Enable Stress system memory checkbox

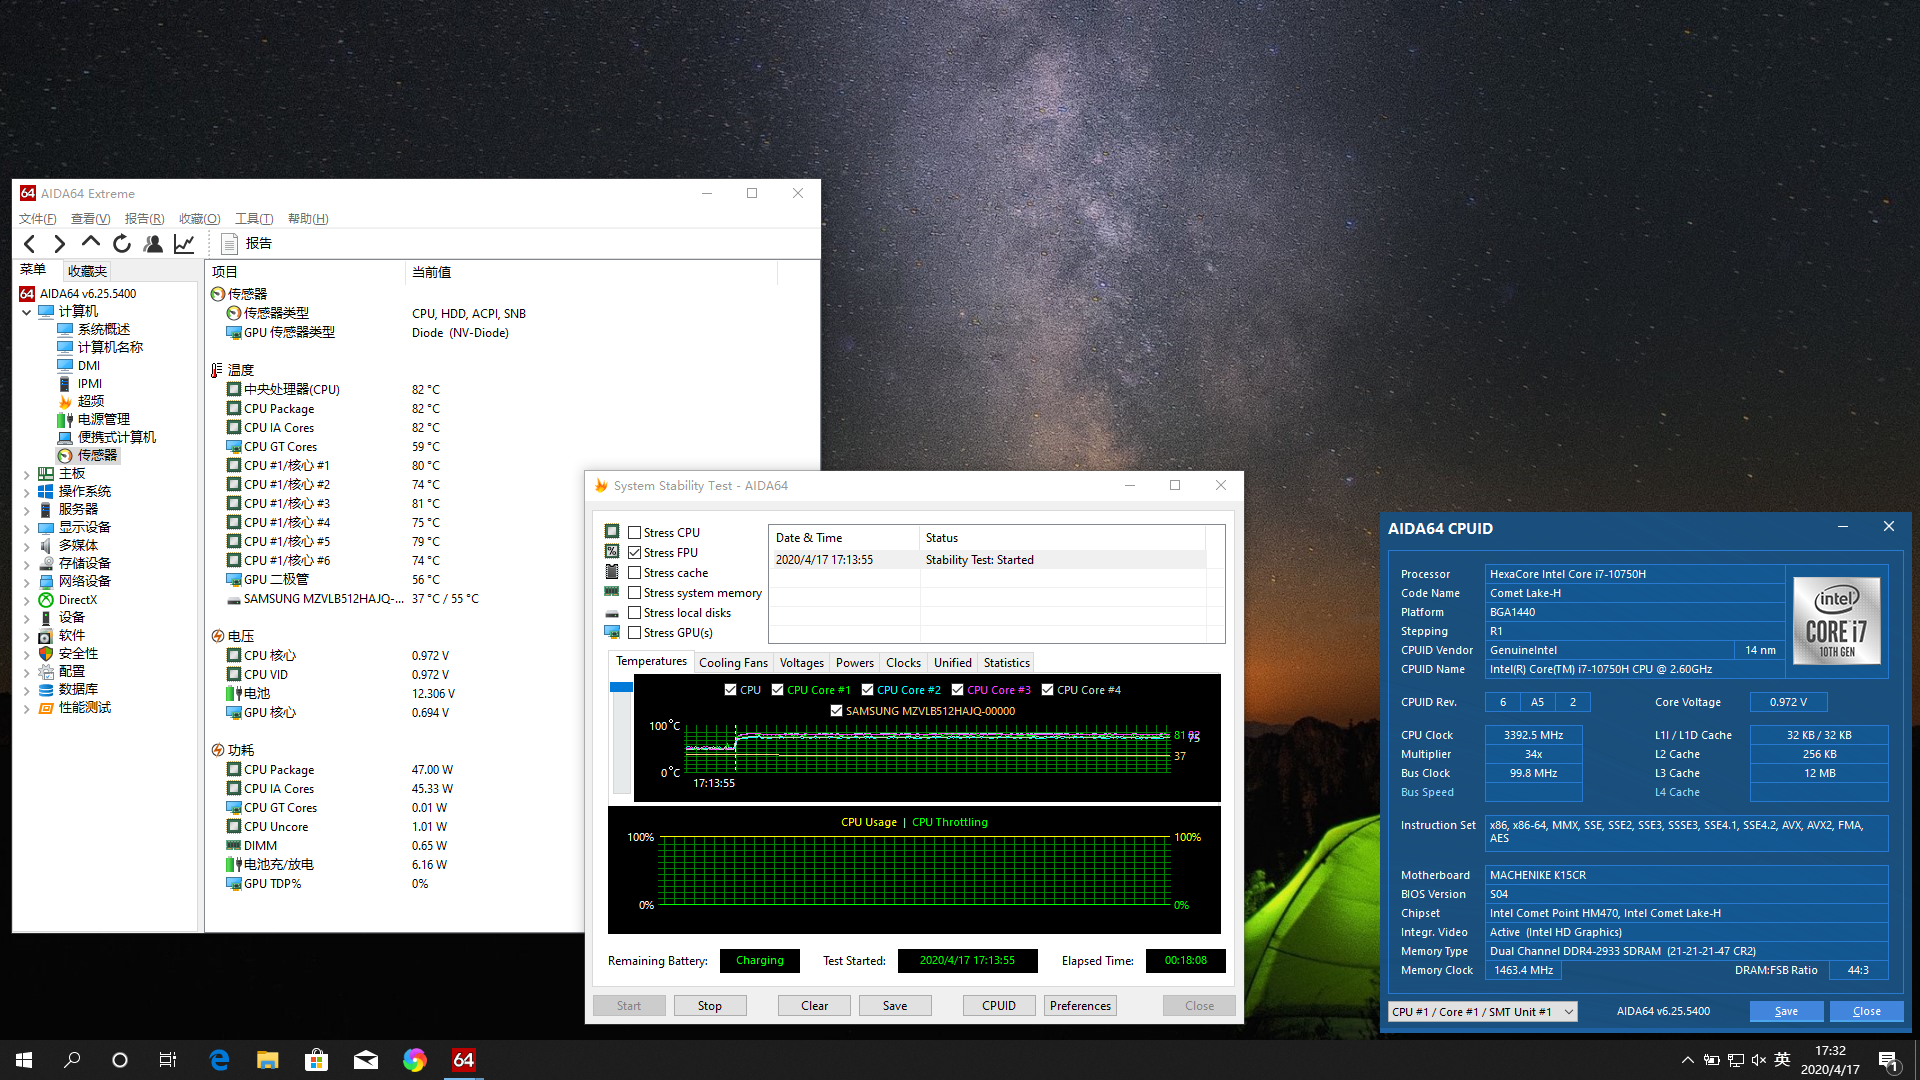click(x=634, y=592)
